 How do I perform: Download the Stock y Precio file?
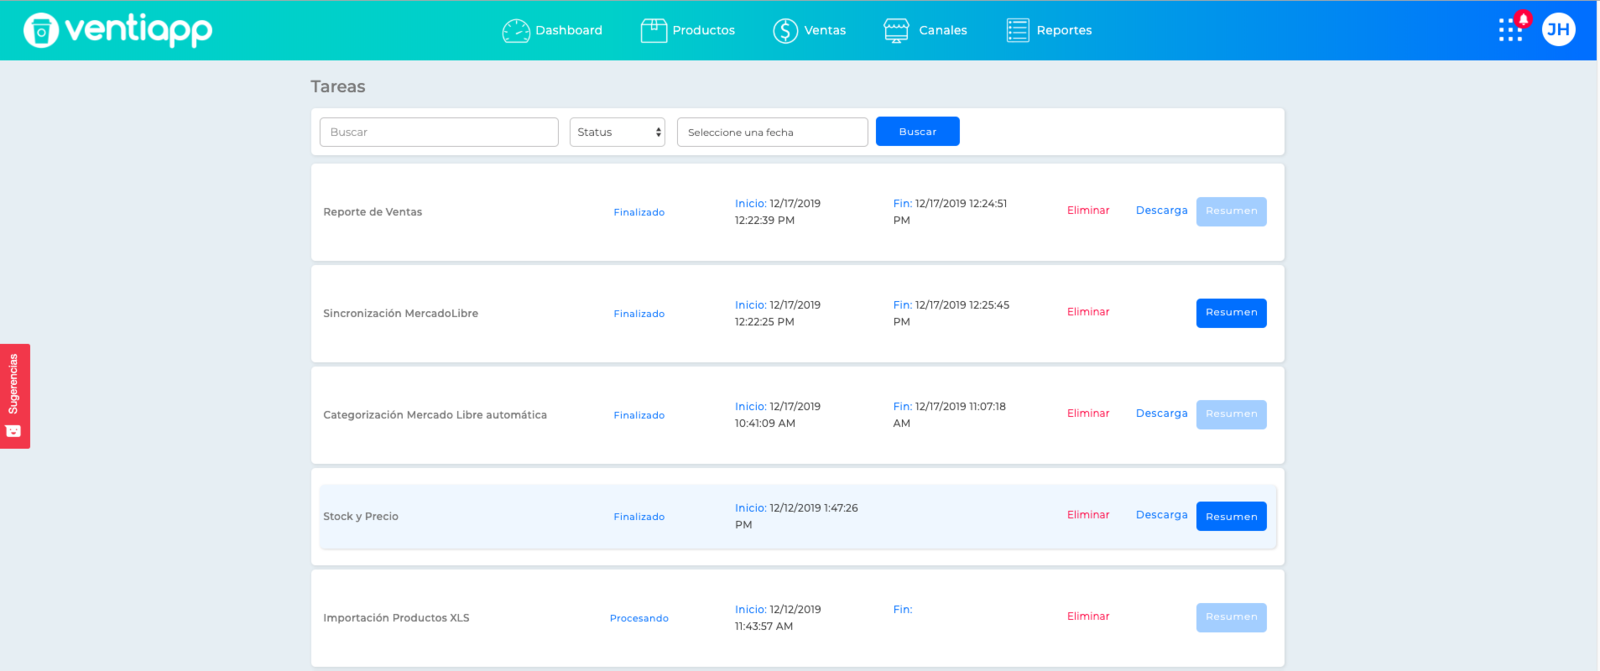click(1162, 515)
